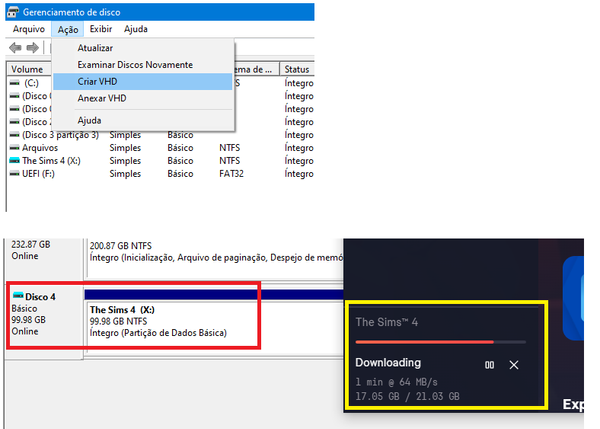The width and height of the screenshot is (600, 429).
Task: Click 17.05 GB / 21.03 GB progress text
Action: pos(407,396)
